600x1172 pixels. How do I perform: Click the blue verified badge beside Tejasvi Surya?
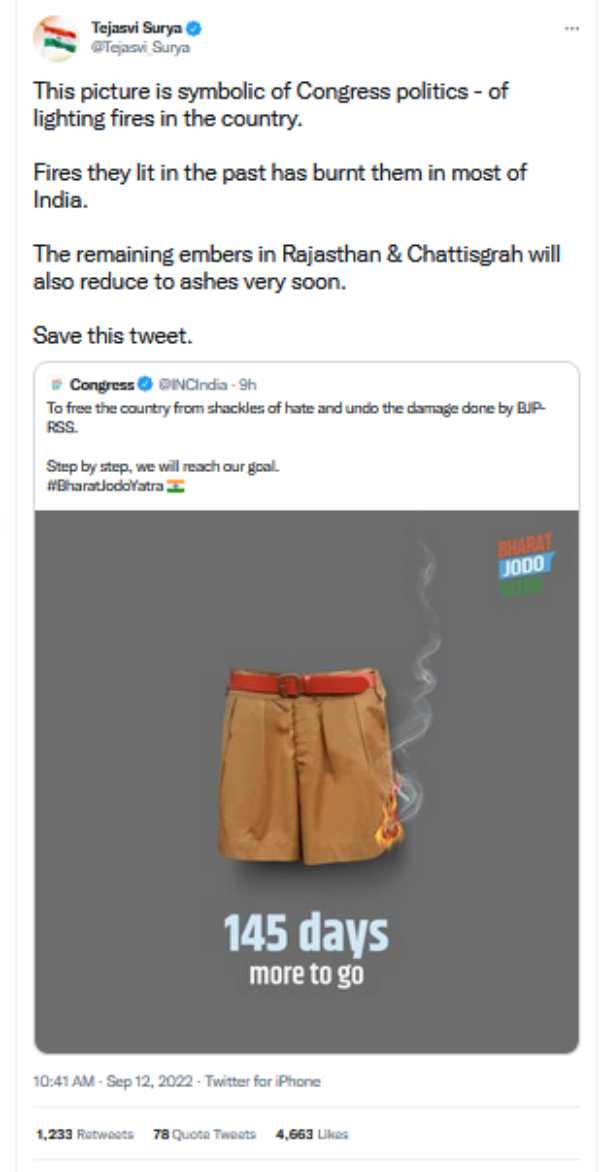coord(195,29)
